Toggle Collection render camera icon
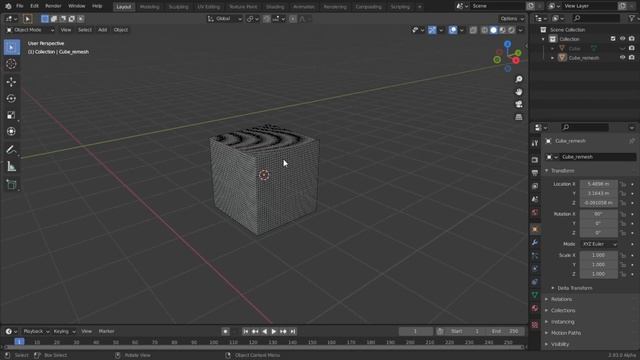The height and width of the screenshot is (360, 640). [x=632, y=39]
